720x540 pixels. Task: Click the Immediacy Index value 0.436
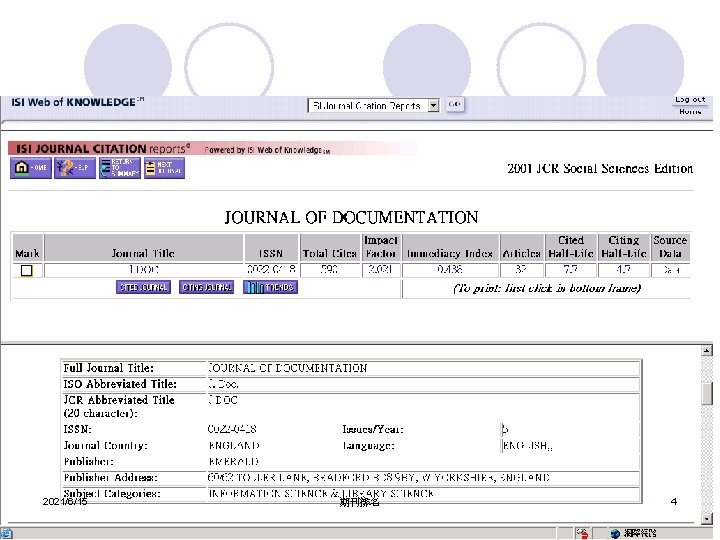coord(450,270)
